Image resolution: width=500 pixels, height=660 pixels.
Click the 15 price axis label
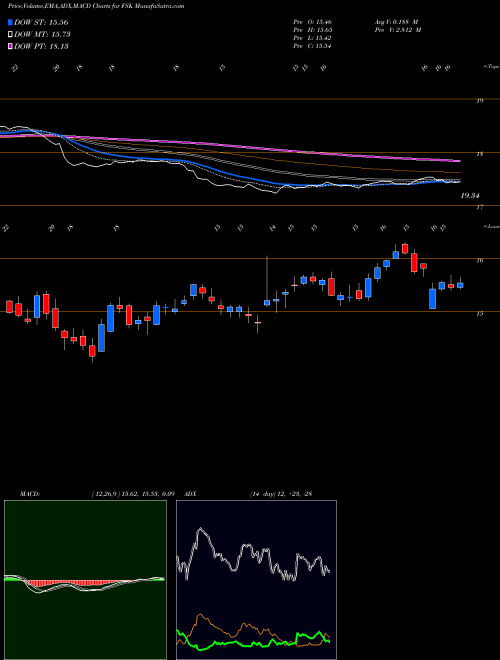click(479, 314)
